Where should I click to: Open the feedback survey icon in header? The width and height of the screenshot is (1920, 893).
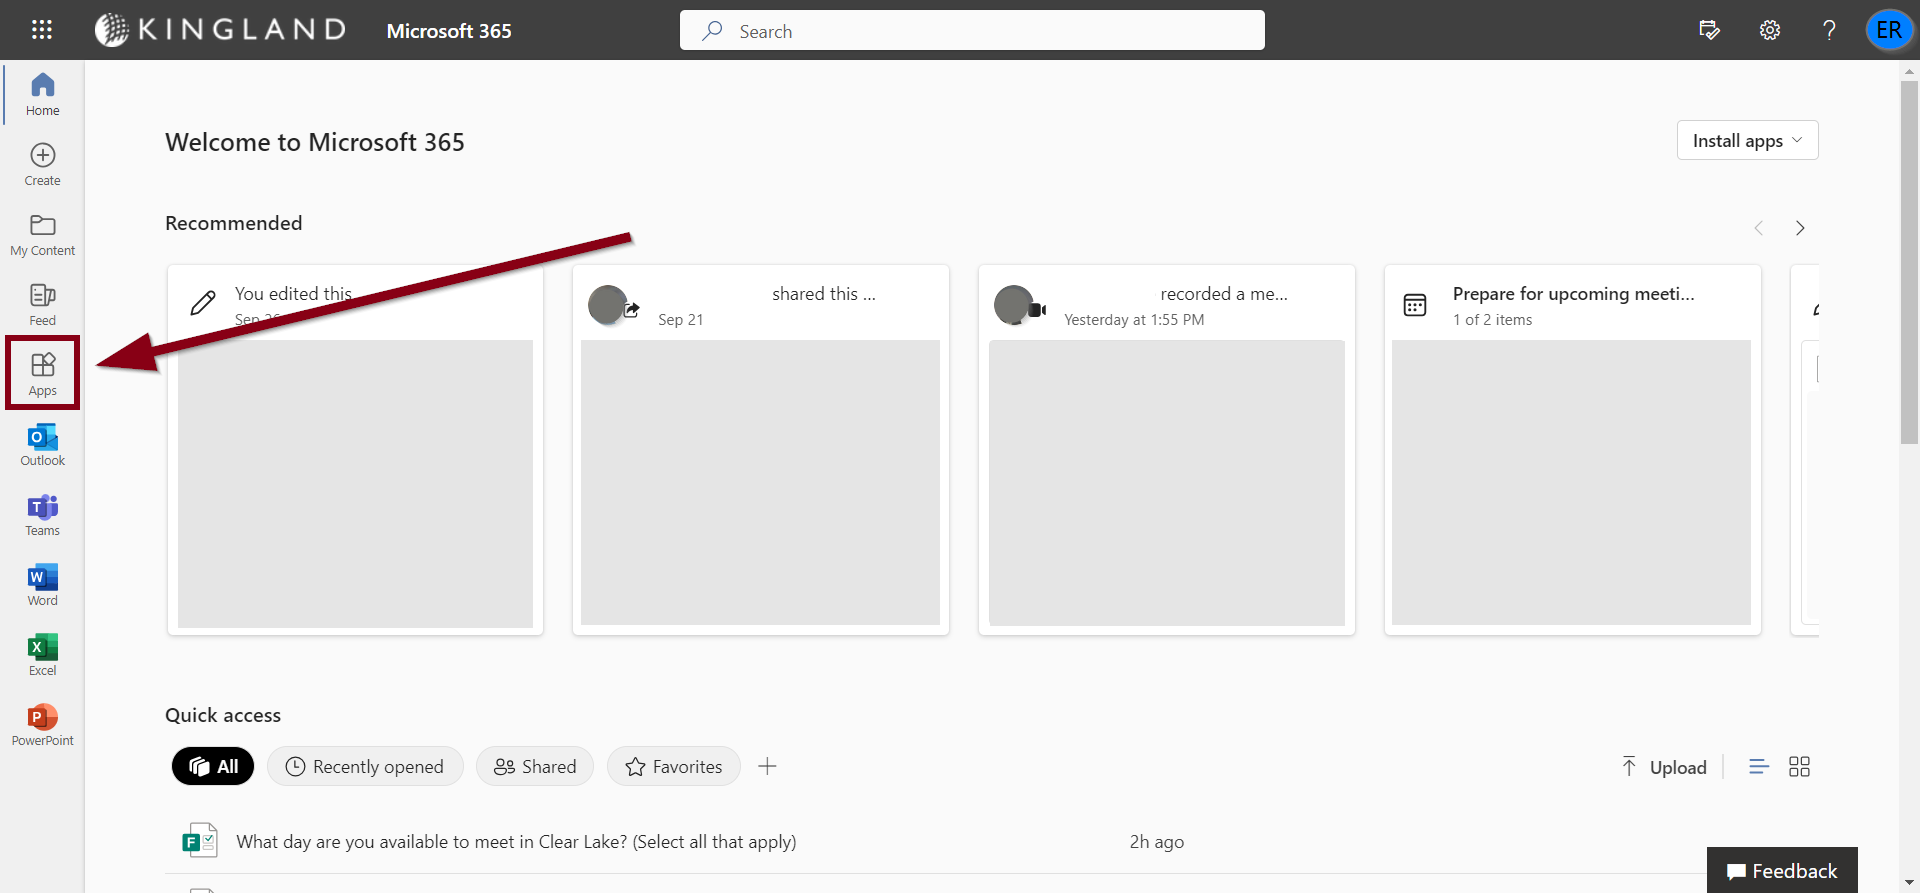click(x=1710, y=30)
